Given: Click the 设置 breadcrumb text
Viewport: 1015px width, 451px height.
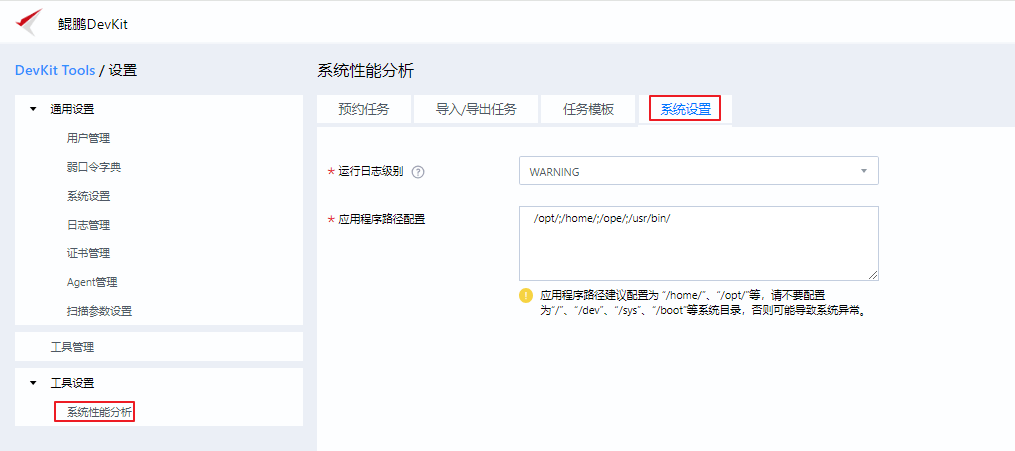Looking at the screenshot, I should (x=123, y=71).
